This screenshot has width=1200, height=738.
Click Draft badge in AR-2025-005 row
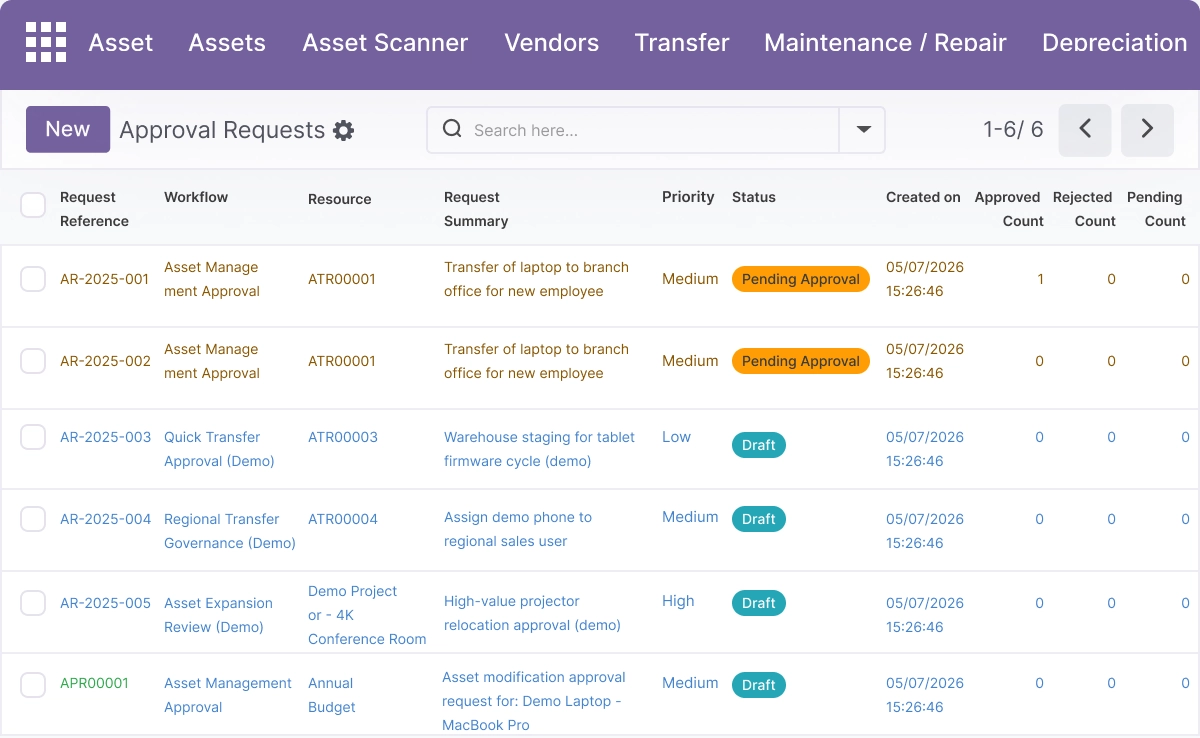click(759, 603)
